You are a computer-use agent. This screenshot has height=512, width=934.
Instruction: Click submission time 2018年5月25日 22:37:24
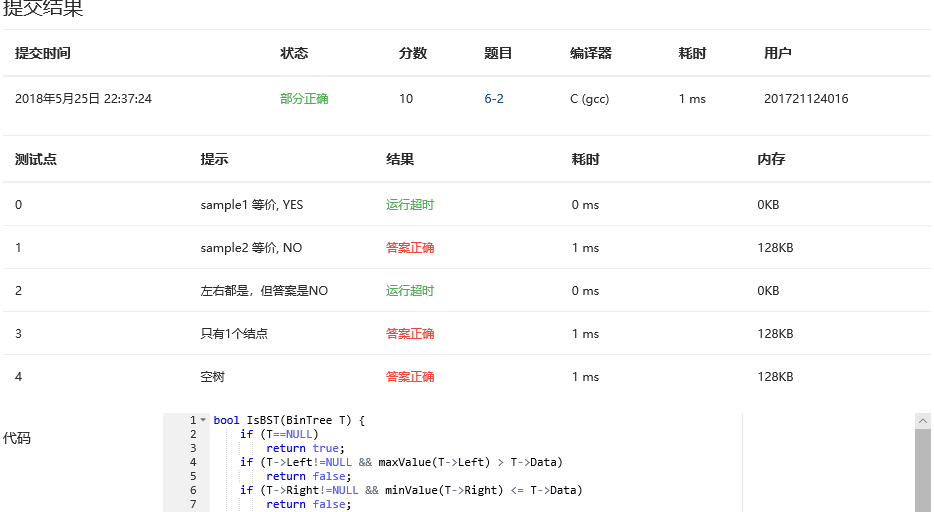coord(83,99)
